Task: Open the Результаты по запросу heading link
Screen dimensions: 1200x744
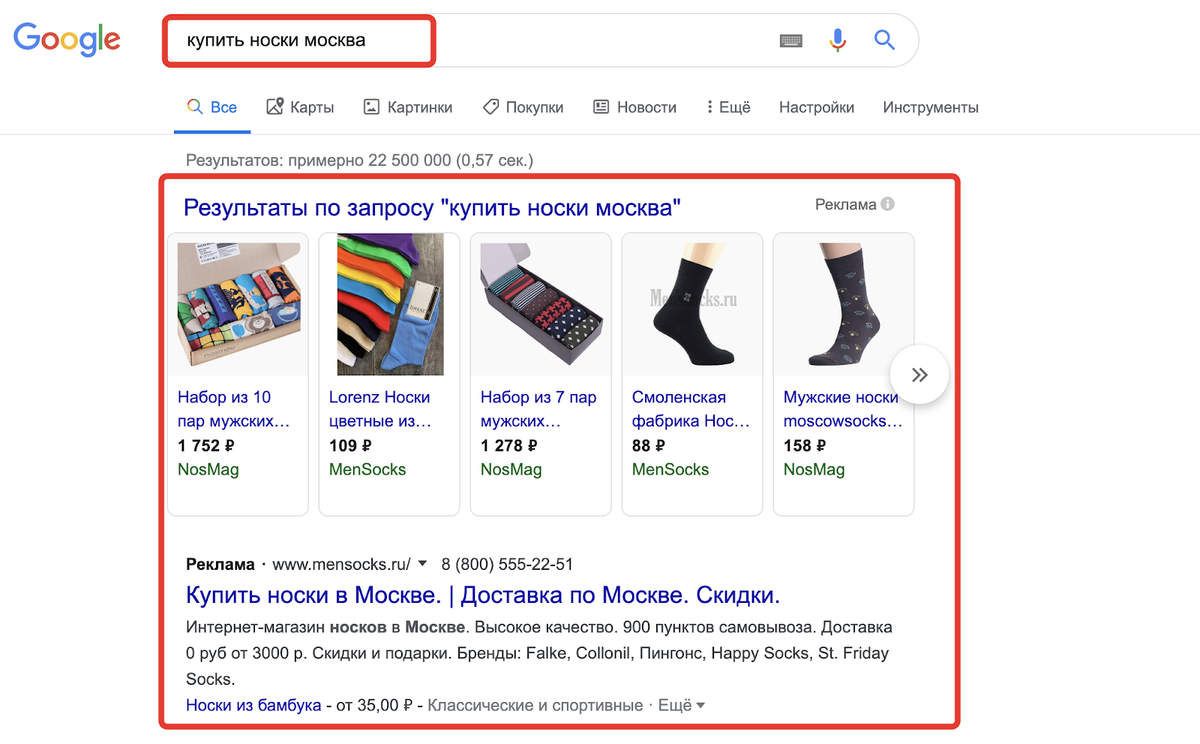Action: pyautogui.click(x=432, y=208)
